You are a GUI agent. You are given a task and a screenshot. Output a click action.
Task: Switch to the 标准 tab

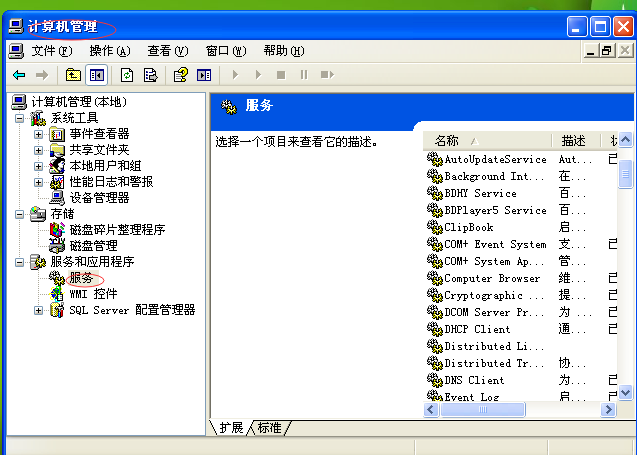269,428
